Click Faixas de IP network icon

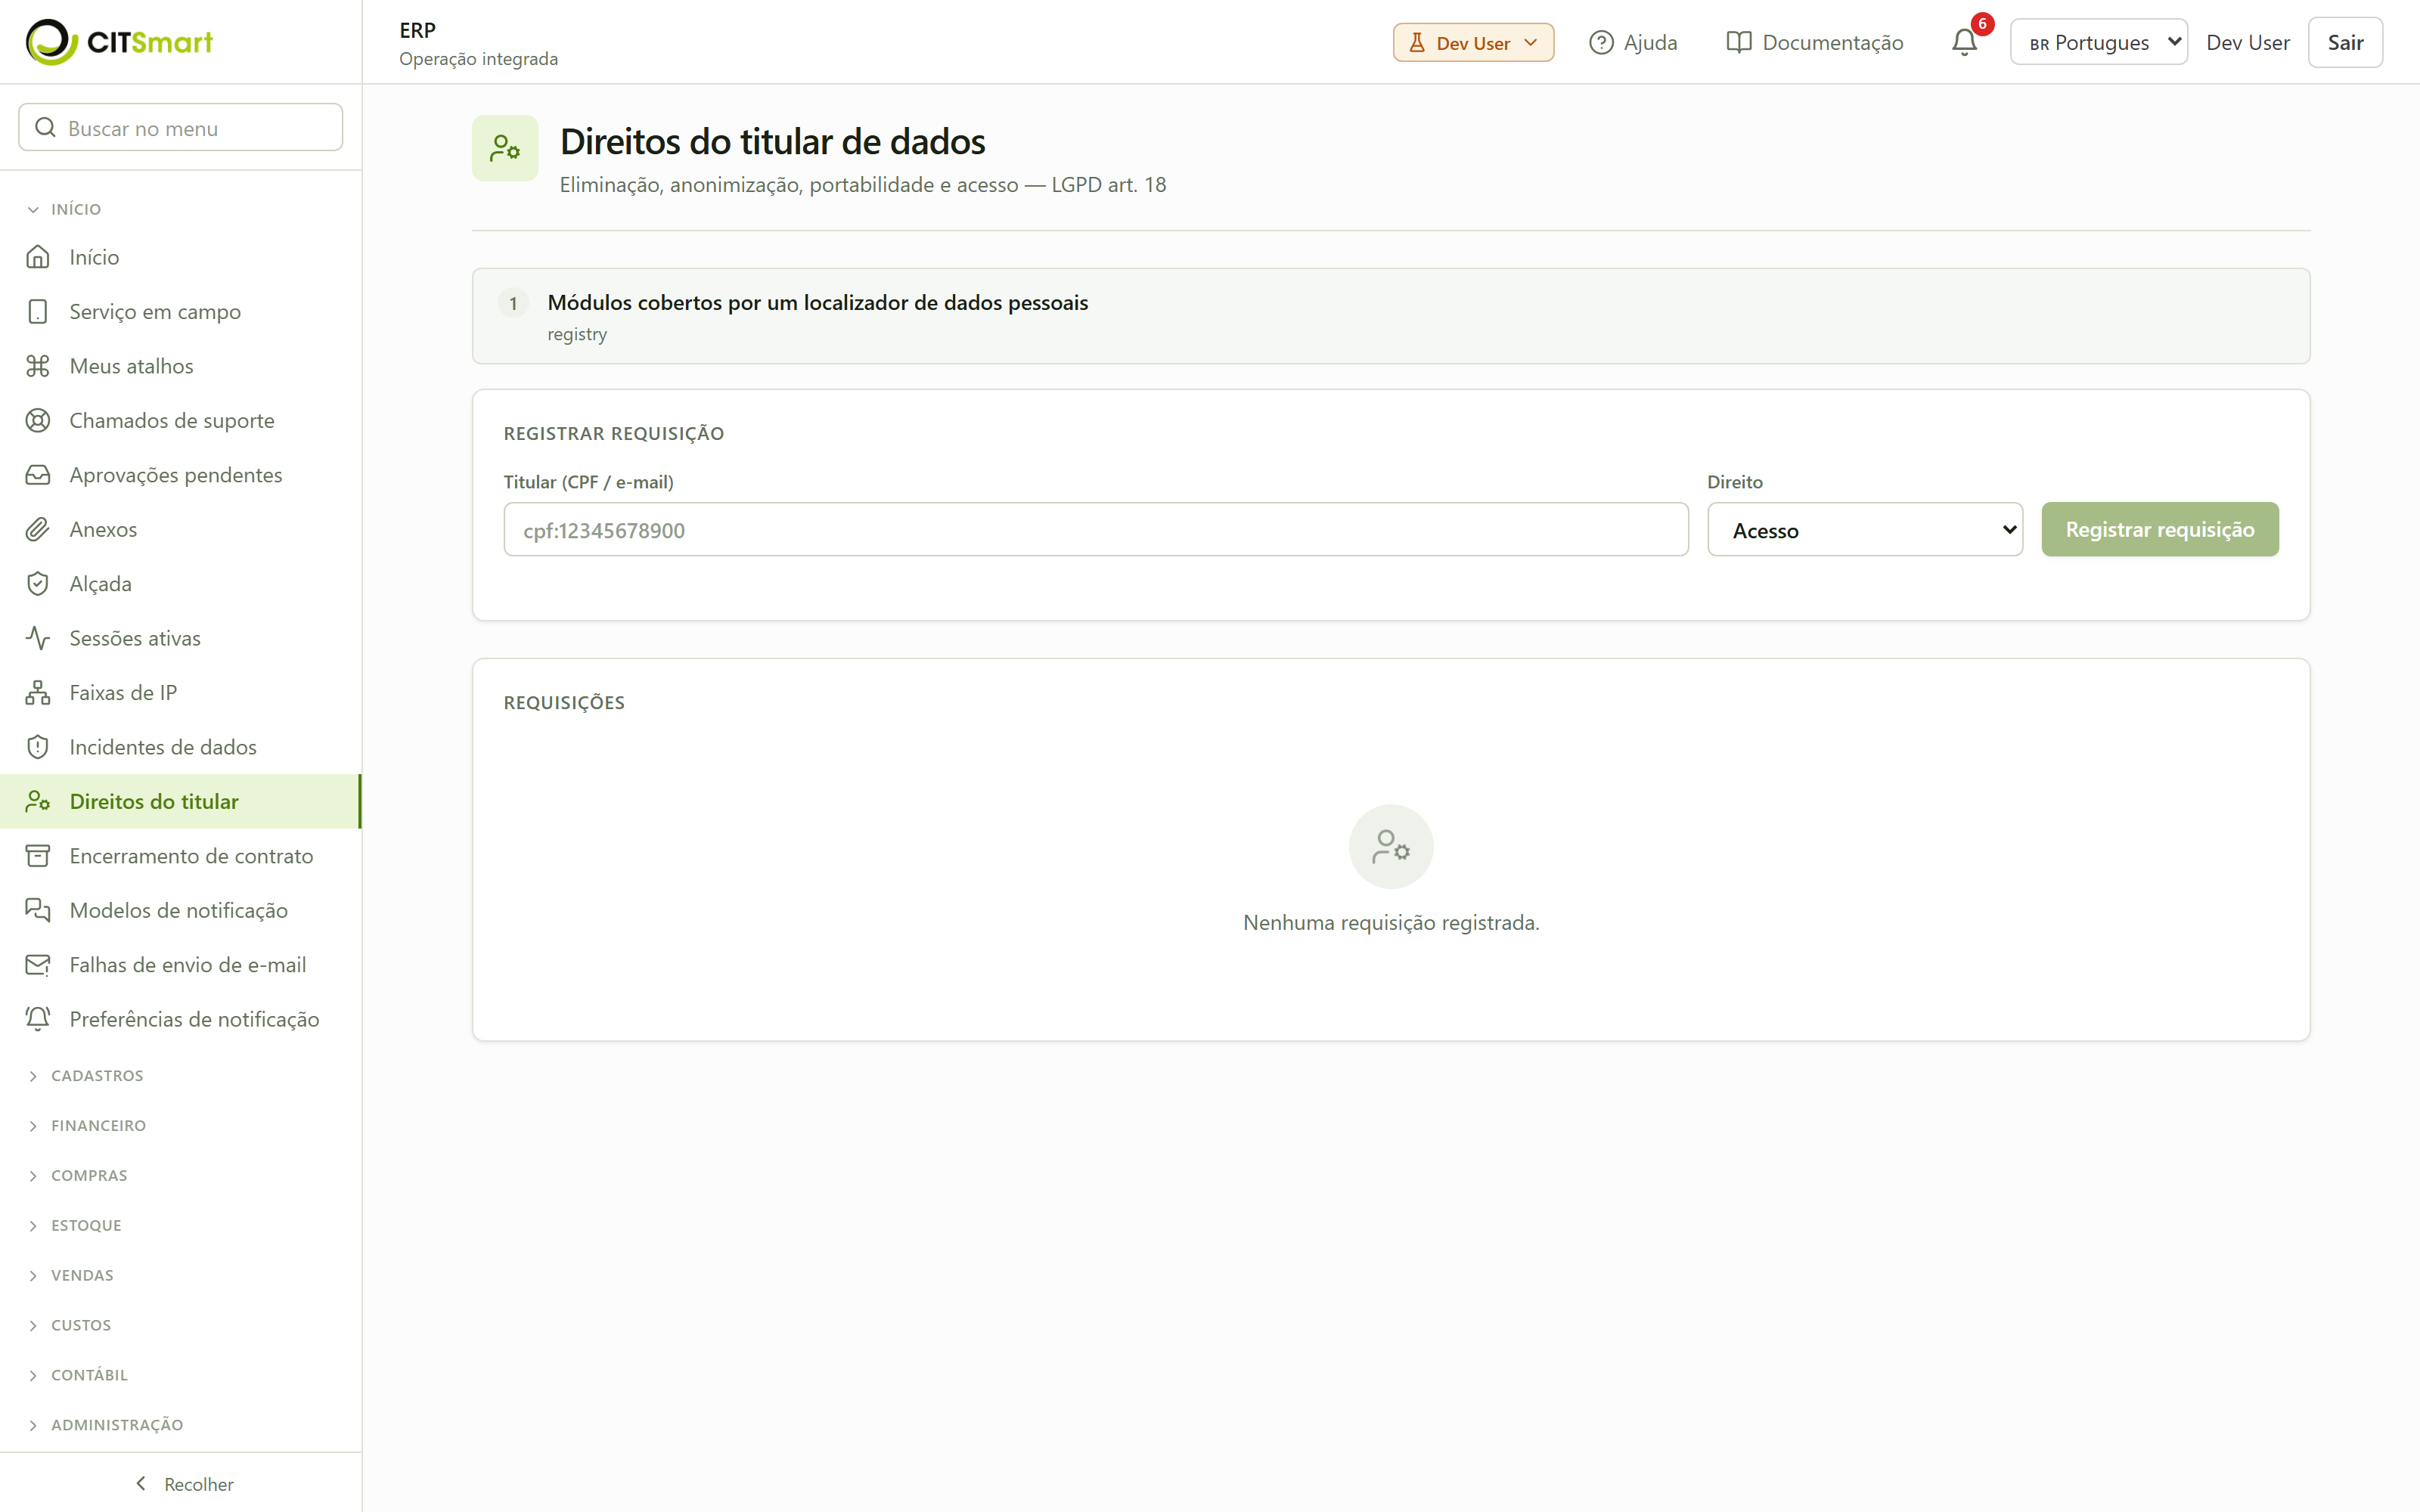[38, 692]
